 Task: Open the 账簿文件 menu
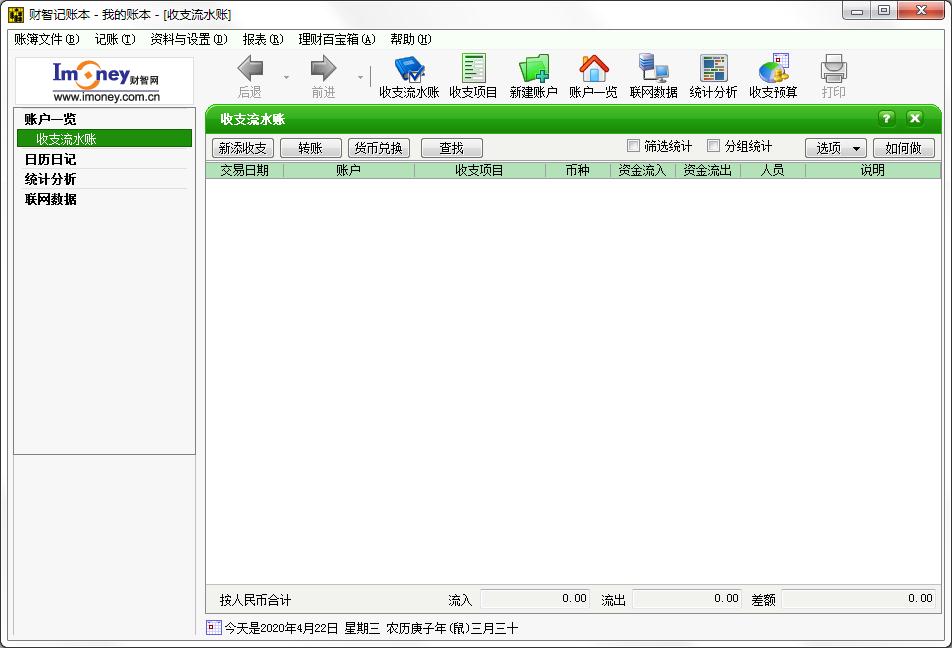[x=47, y=39]
